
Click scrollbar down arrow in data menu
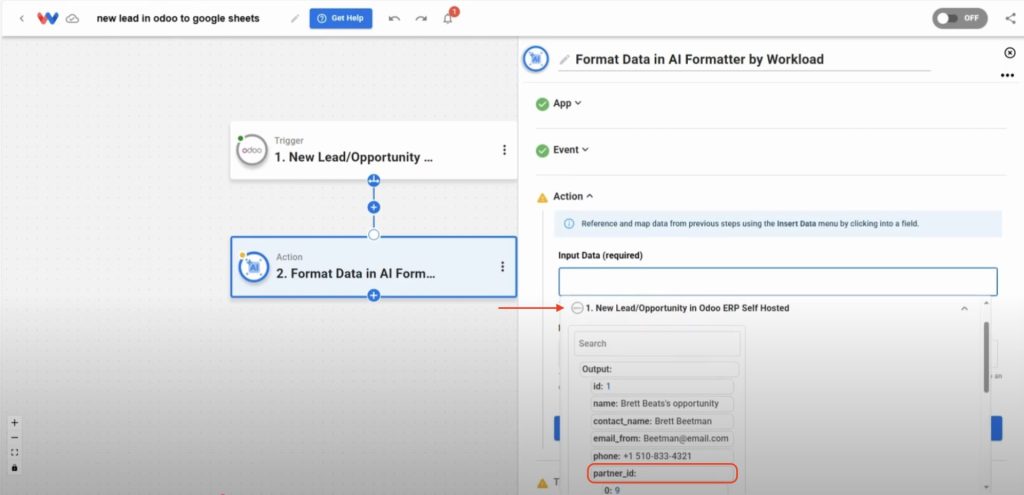[x=986, y=487]
